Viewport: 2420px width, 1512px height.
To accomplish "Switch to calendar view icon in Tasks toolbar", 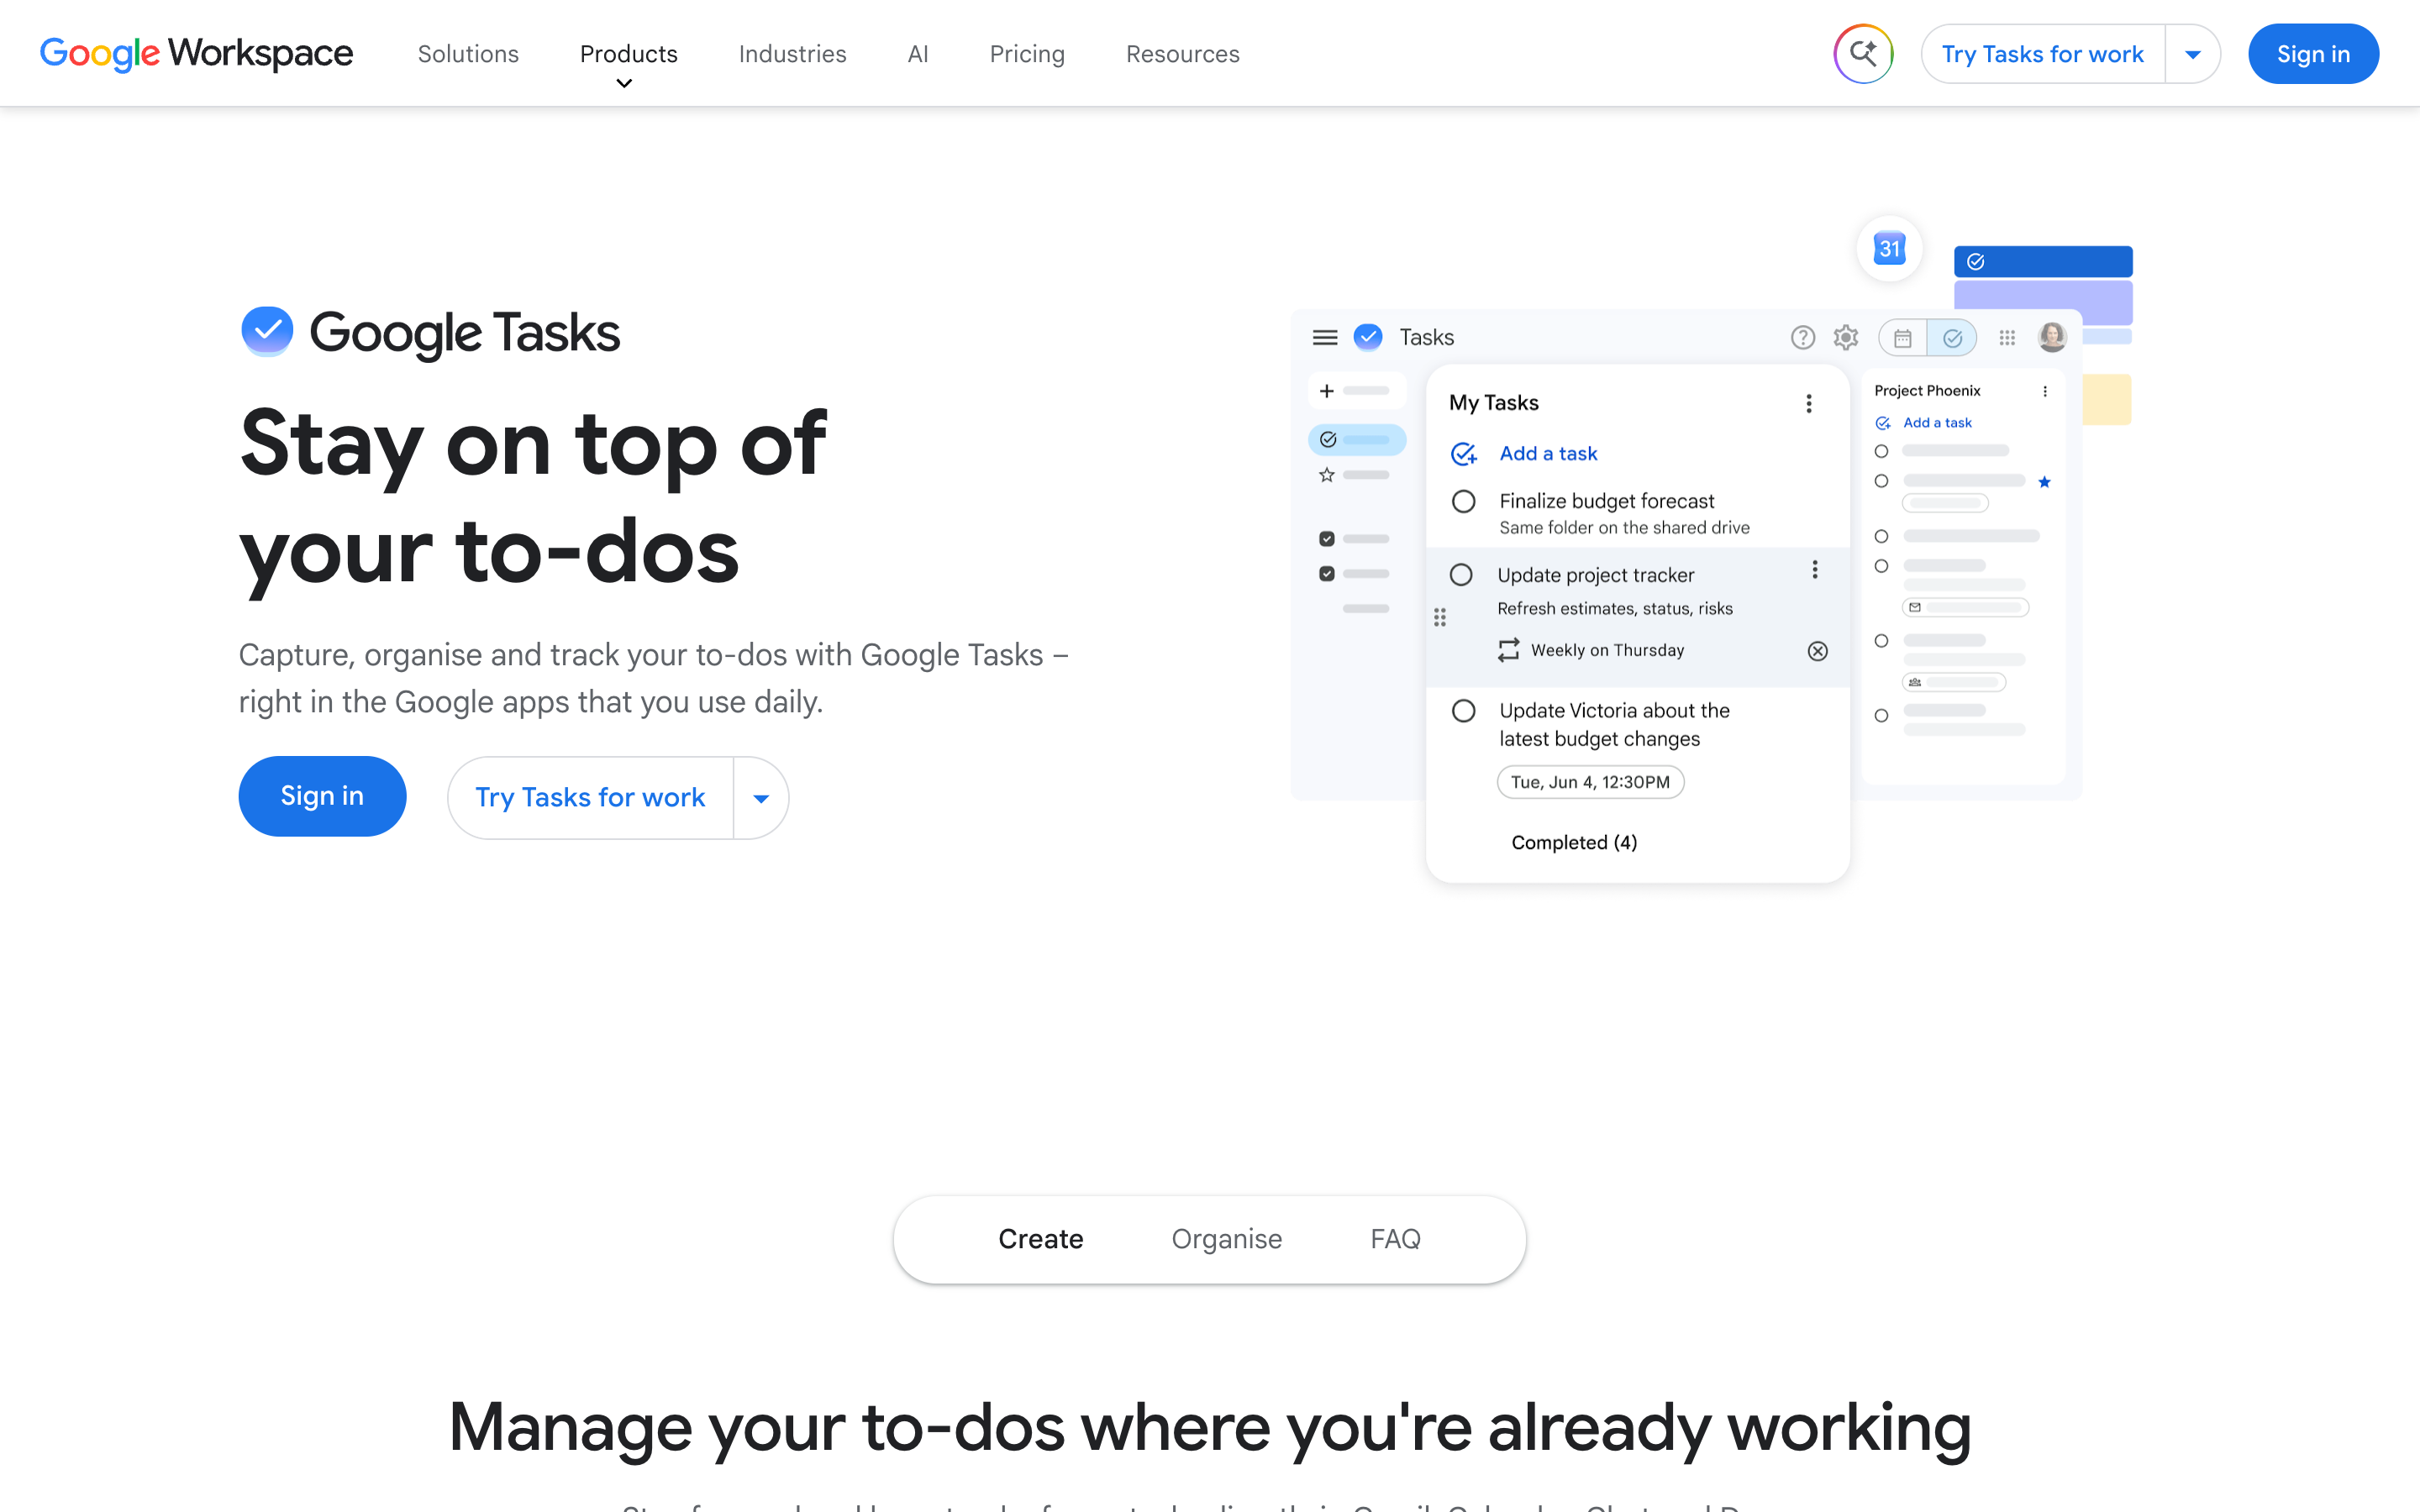I will pyautogui.click(x=1903, y=338).
